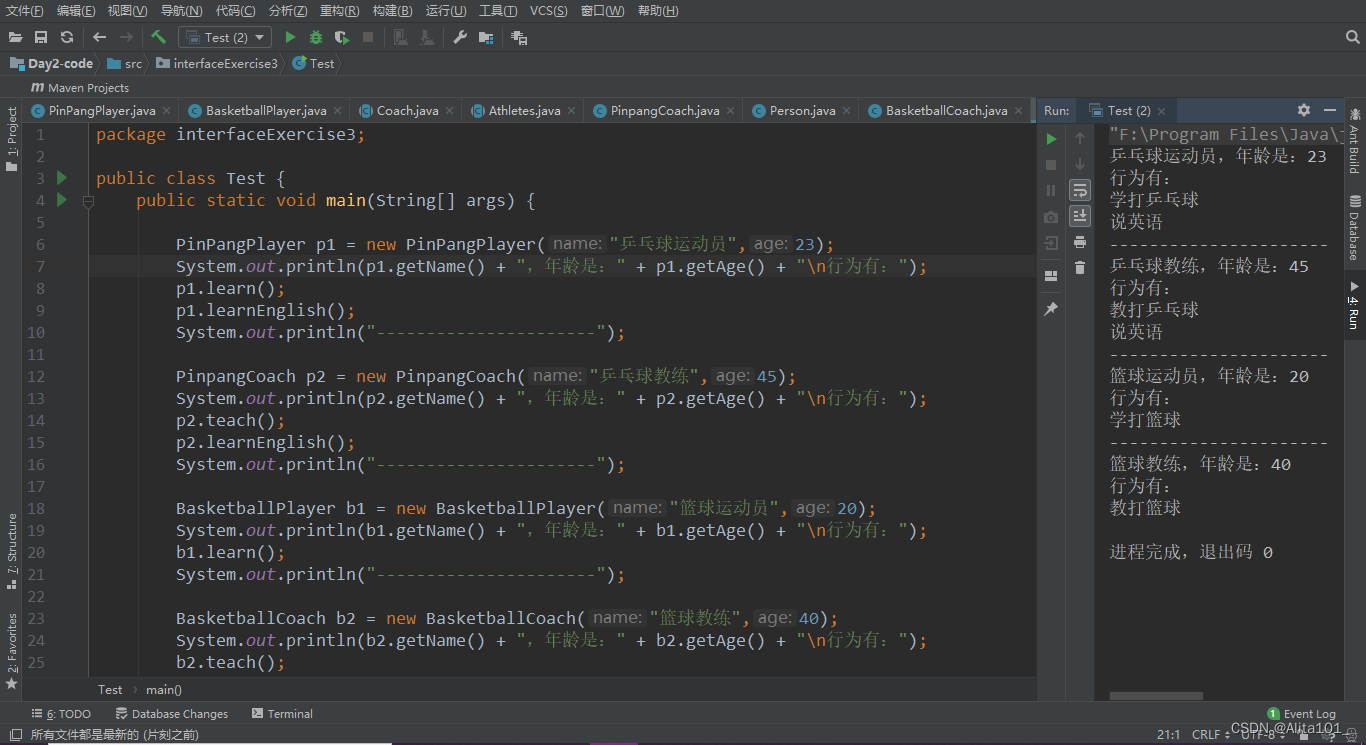Hide the Run panel with the minus icon
Viewport: 1366px width, 745px height.
(1330, 110)
